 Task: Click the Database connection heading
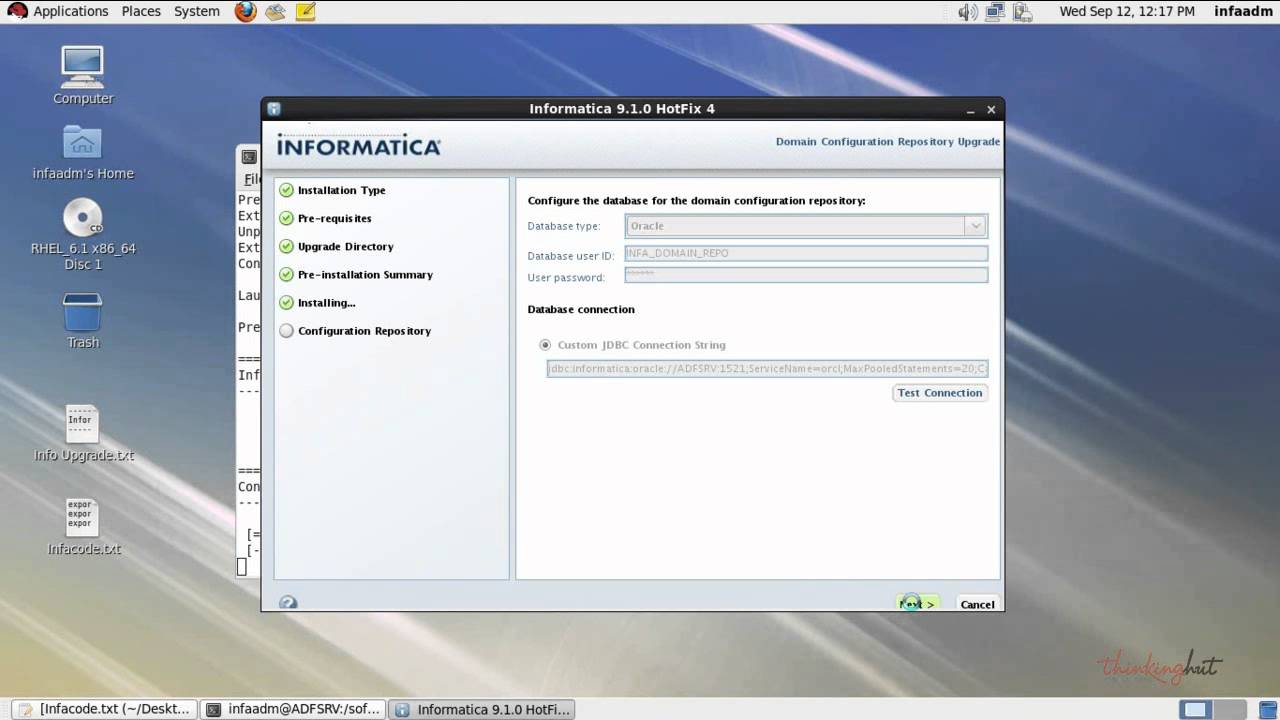point(581,309)
